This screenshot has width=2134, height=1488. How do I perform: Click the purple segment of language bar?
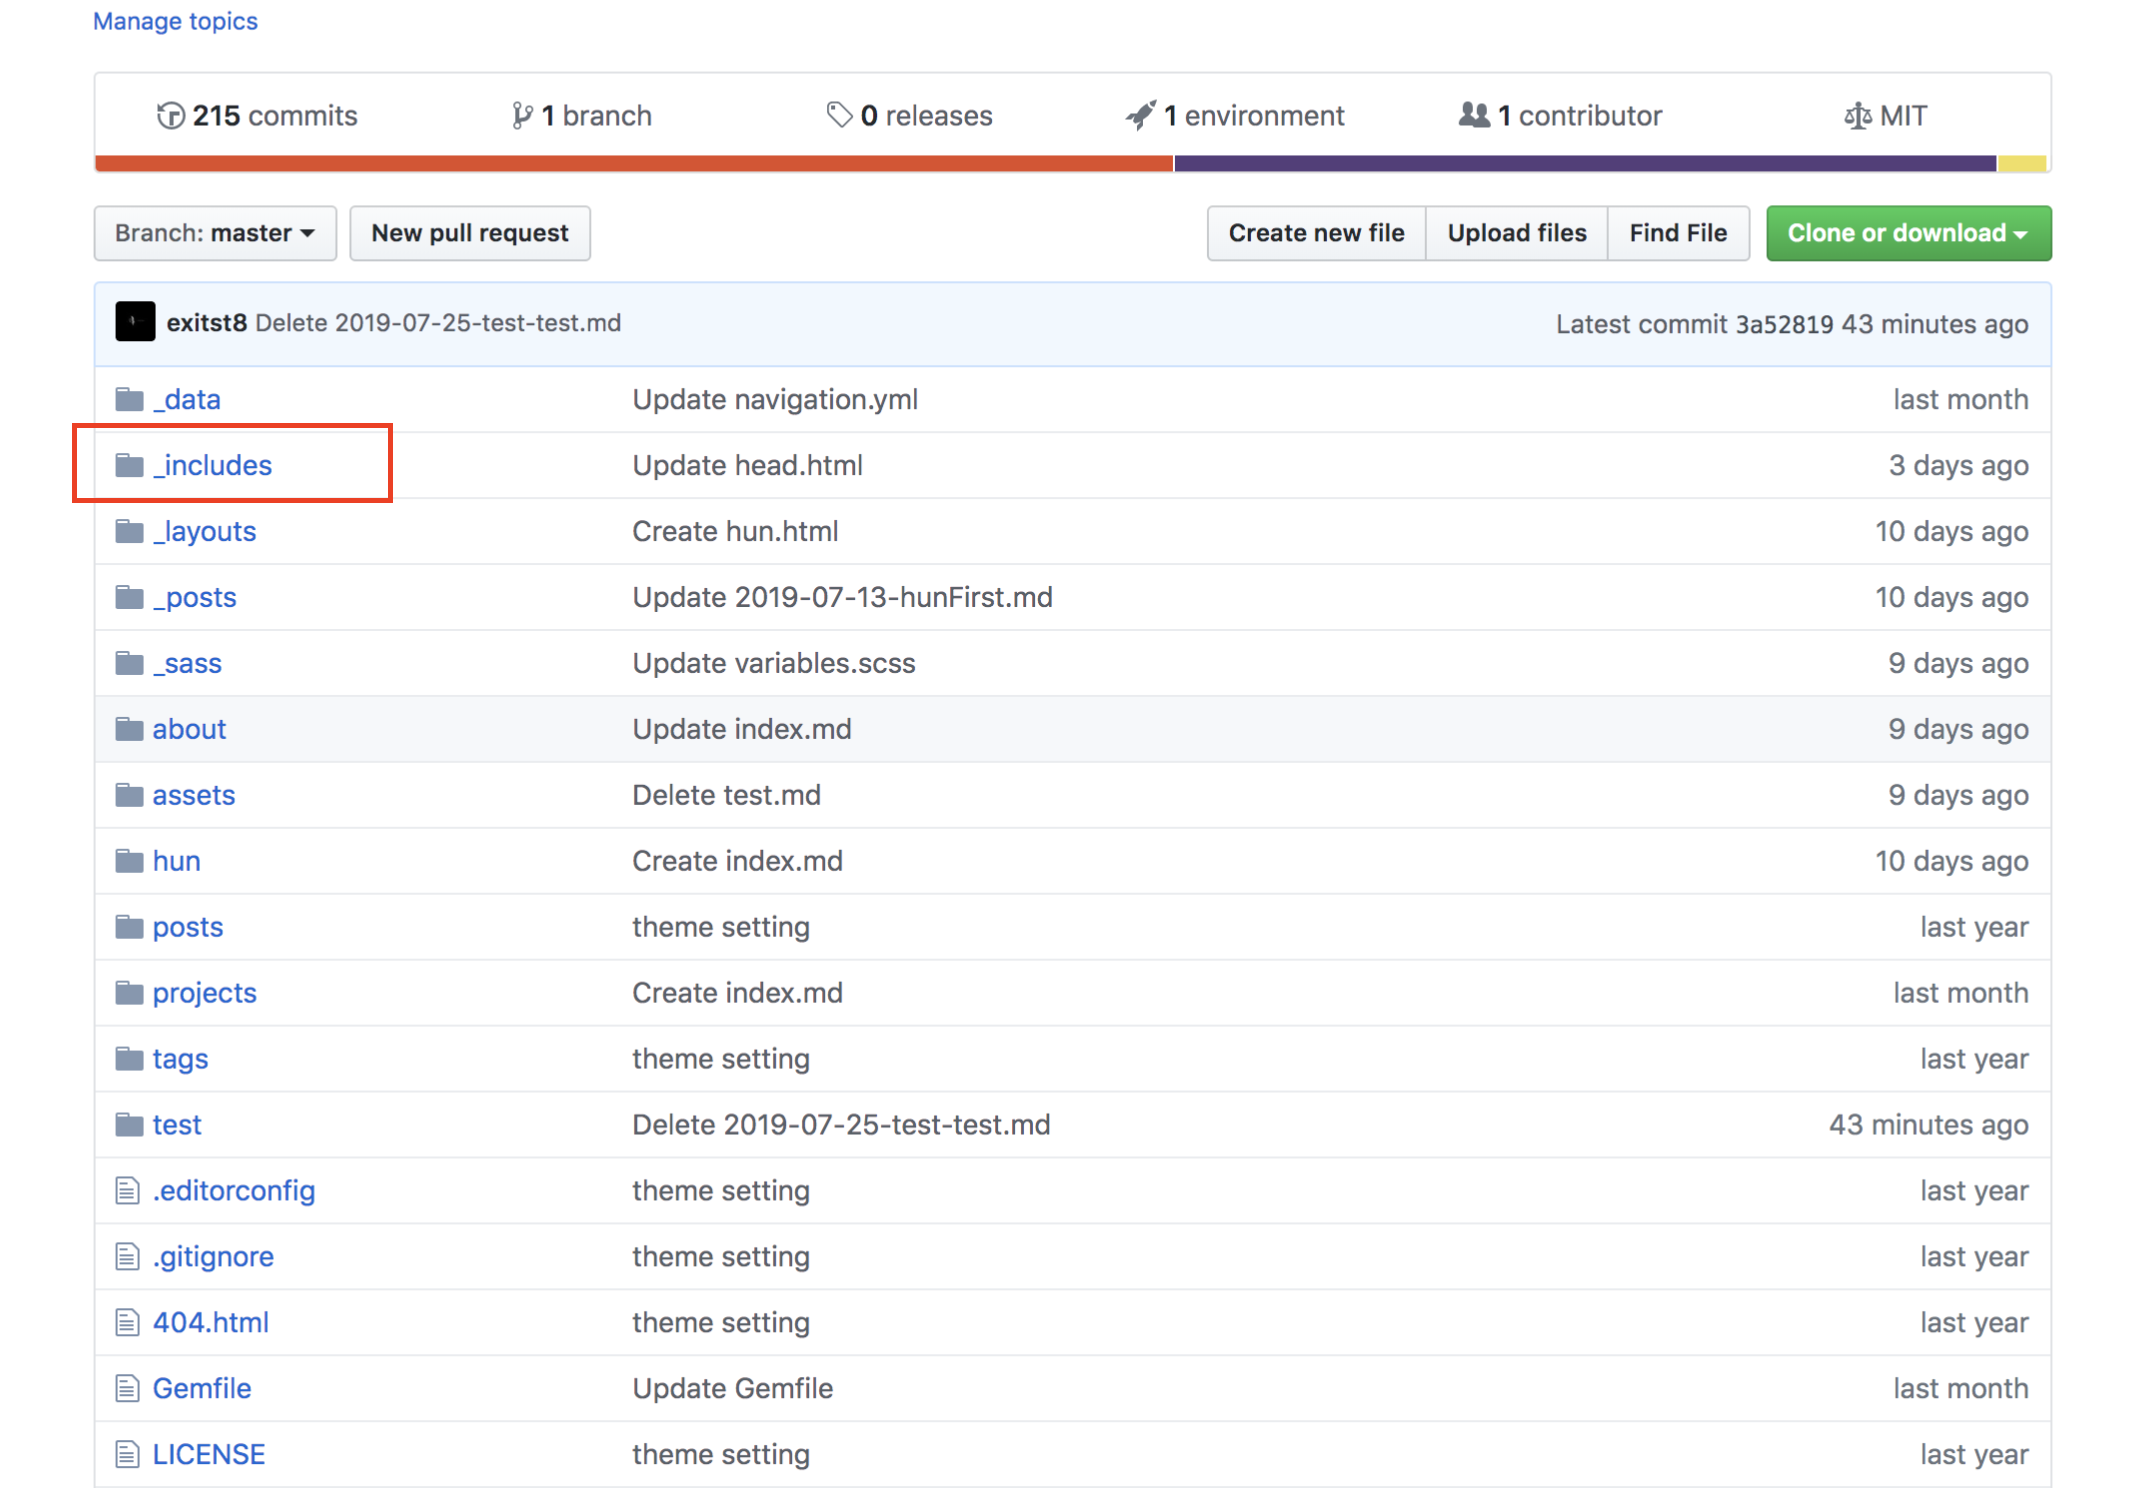1584,164
